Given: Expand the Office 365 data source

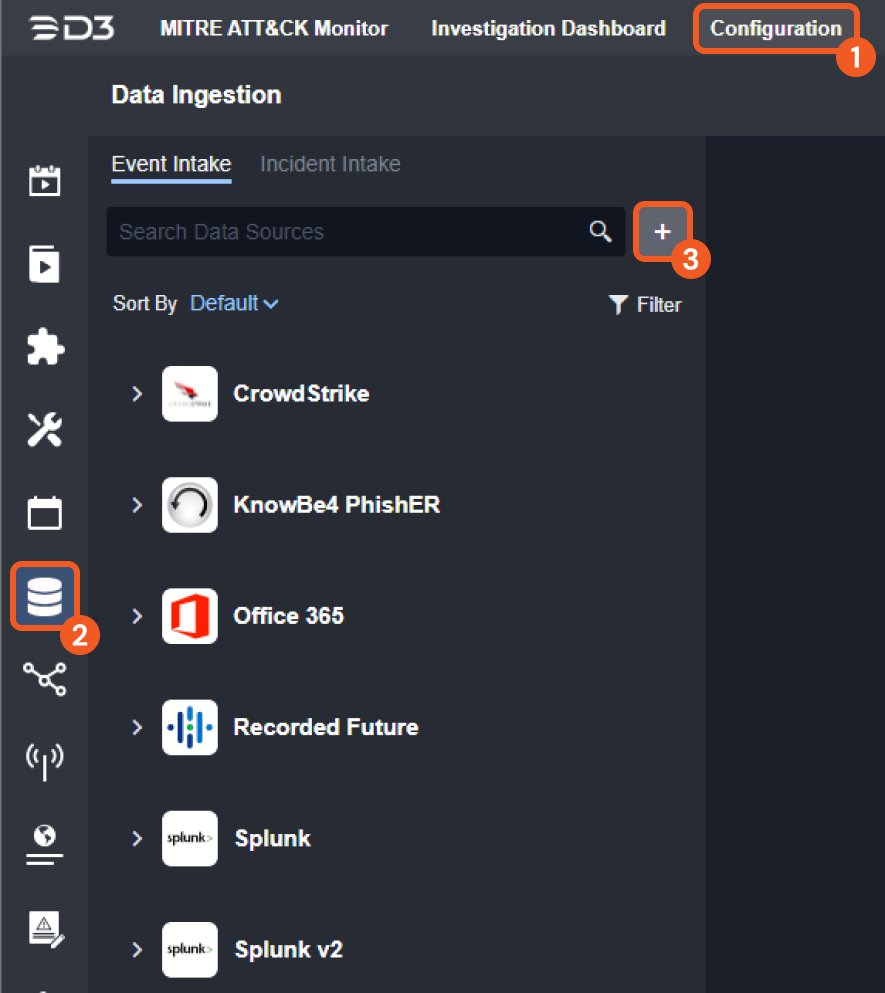Looking at the screenshot, I should [x=138, y=616].
